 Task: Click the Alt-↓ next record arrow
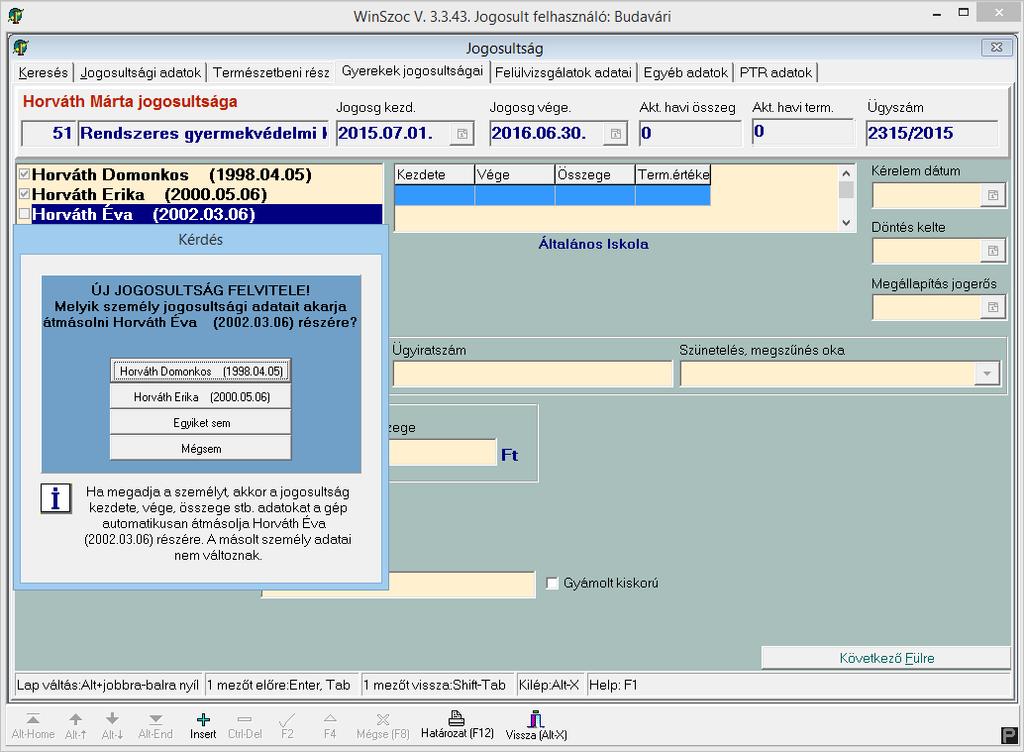(x=112, y=719)
